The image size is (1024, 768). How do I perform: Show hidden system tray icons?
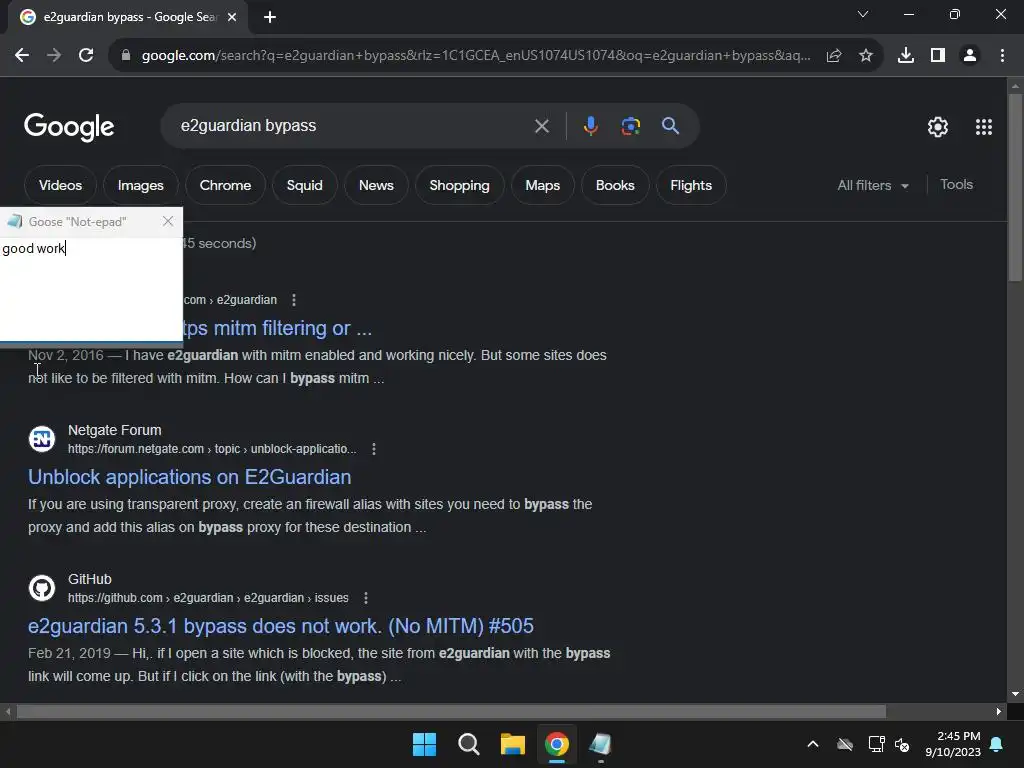812,744
